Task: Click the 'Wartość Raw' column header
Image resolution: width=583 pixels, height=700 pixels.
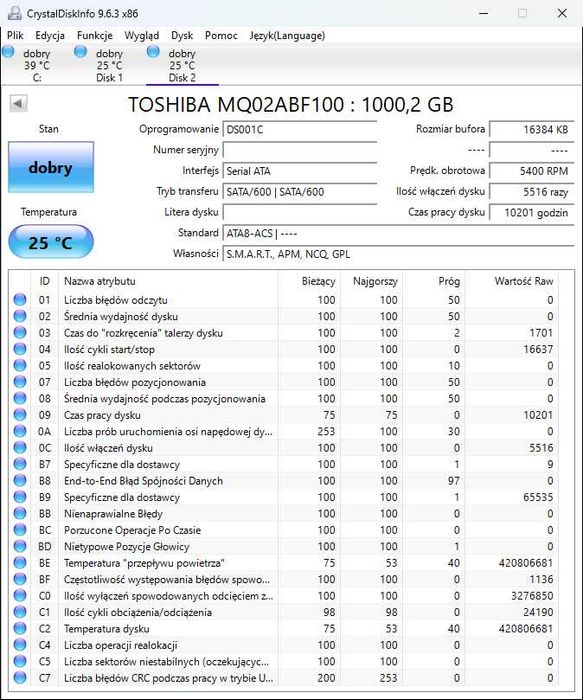Action: point(512,281)
